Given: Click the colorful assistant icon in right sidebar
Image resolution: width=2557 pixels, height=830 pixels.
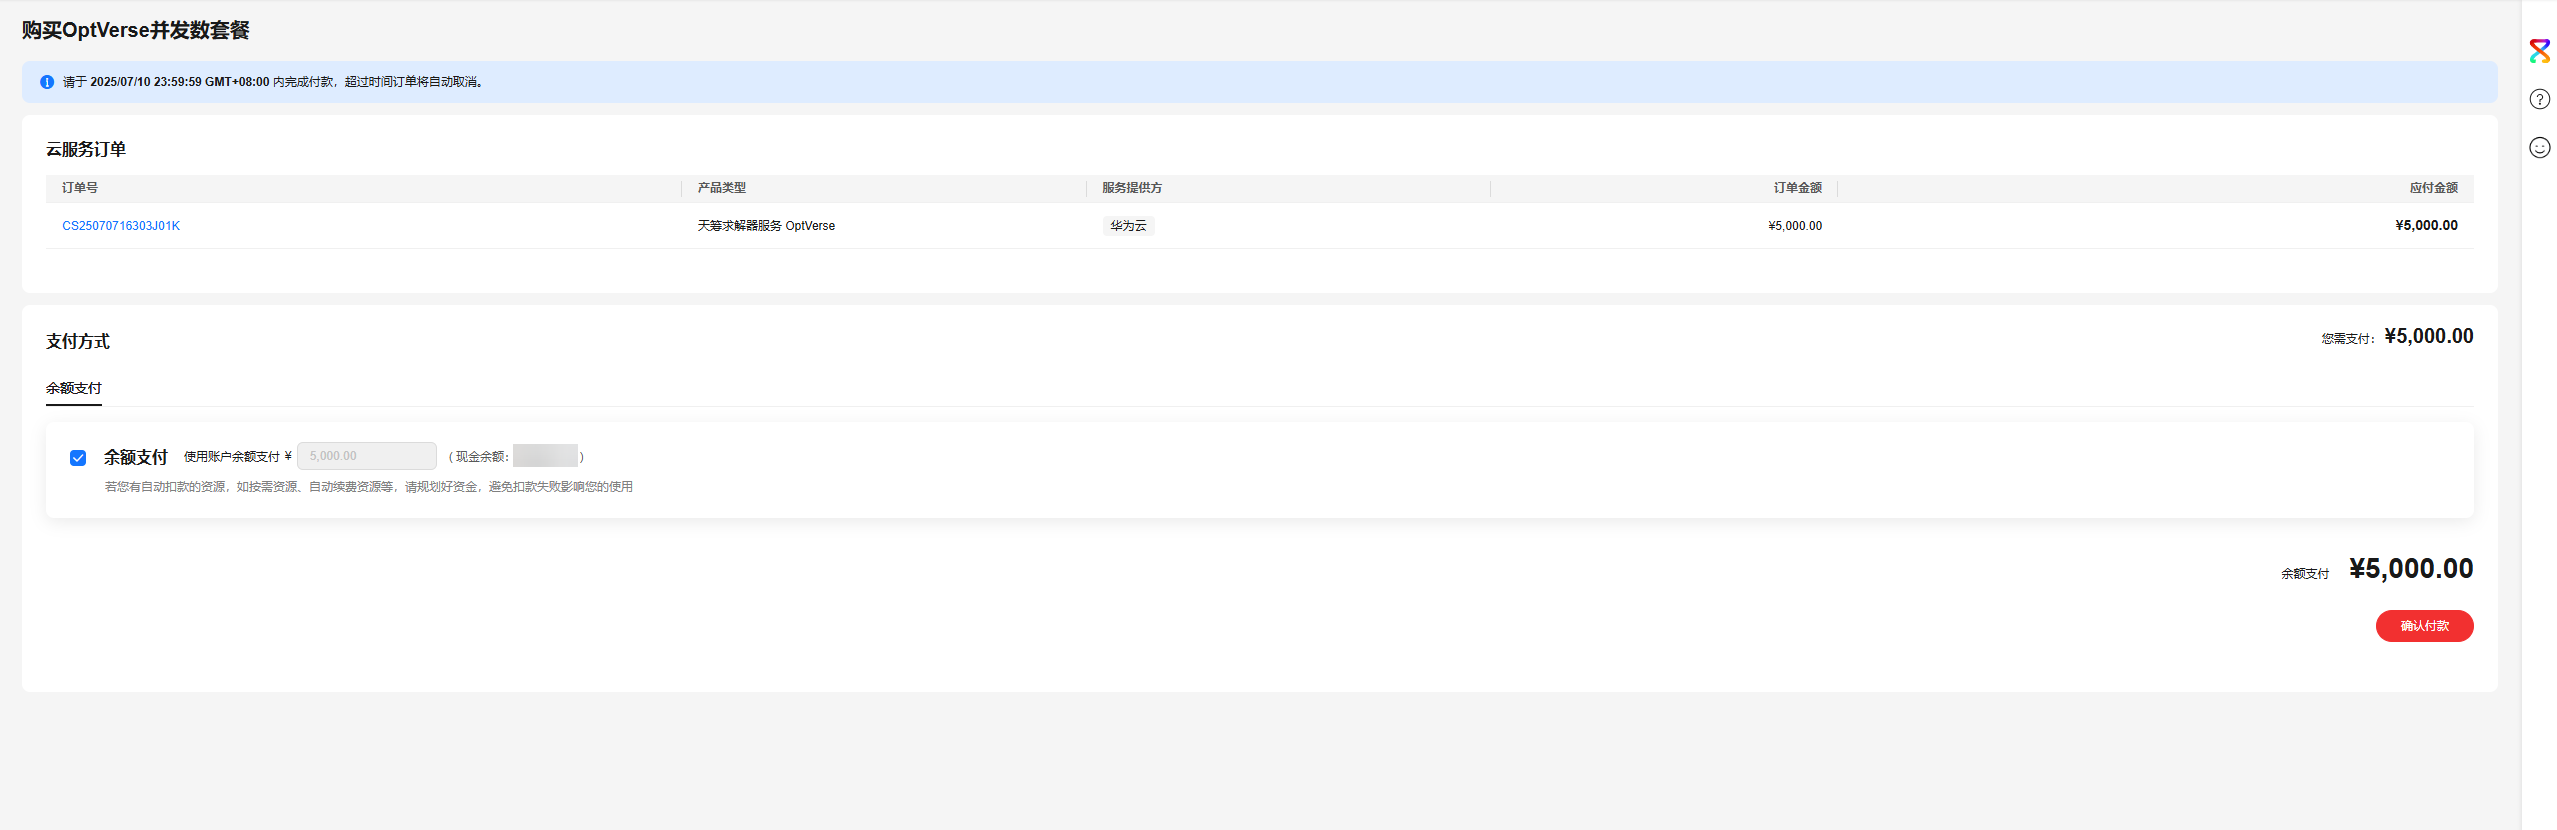Looking at the screenshot, I should pyautogui.click(x=2539, y=51).
